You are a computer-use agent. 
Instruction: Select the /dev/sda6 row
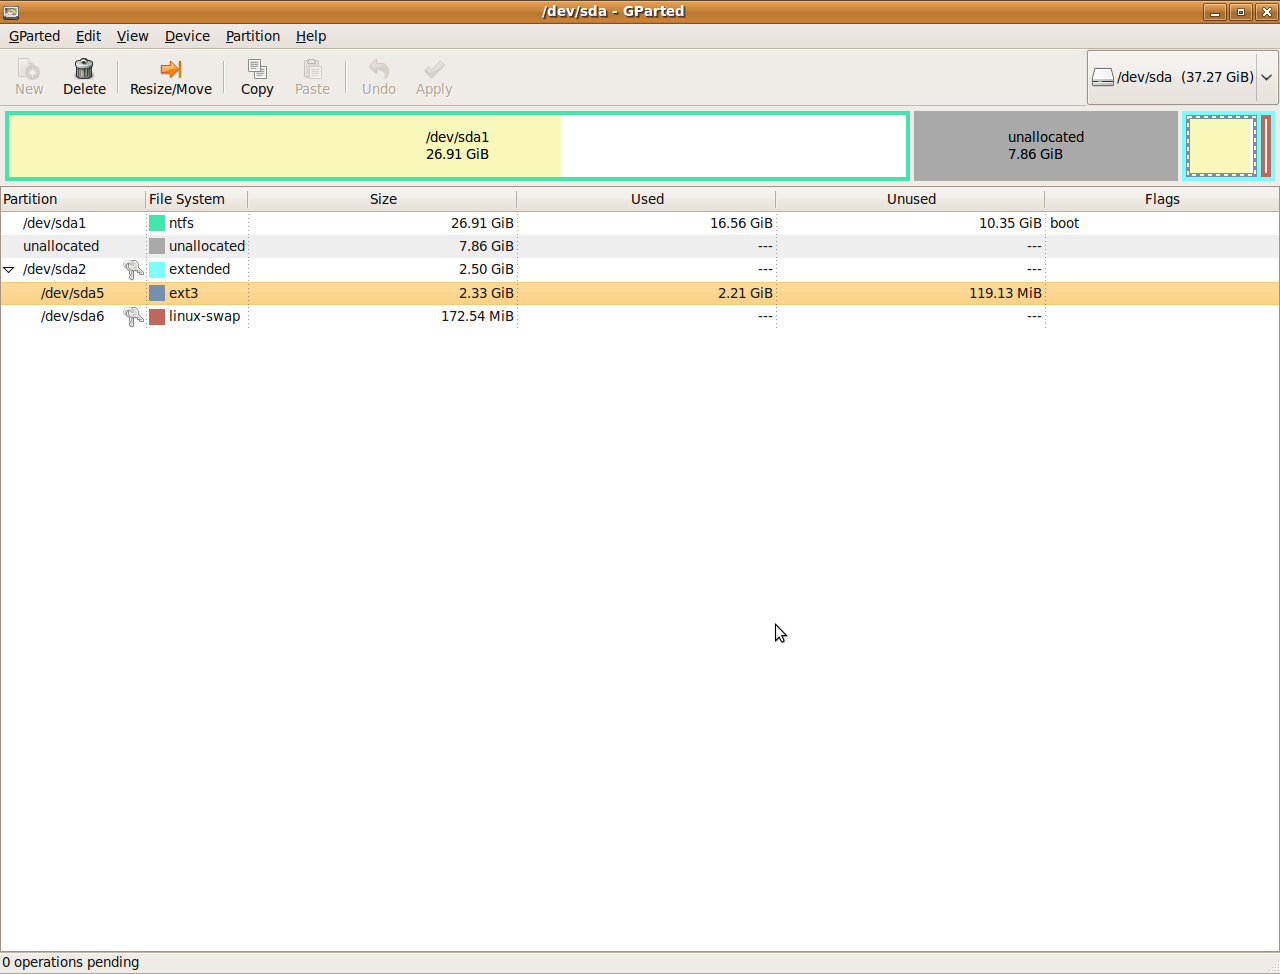[x=640, y=316]
